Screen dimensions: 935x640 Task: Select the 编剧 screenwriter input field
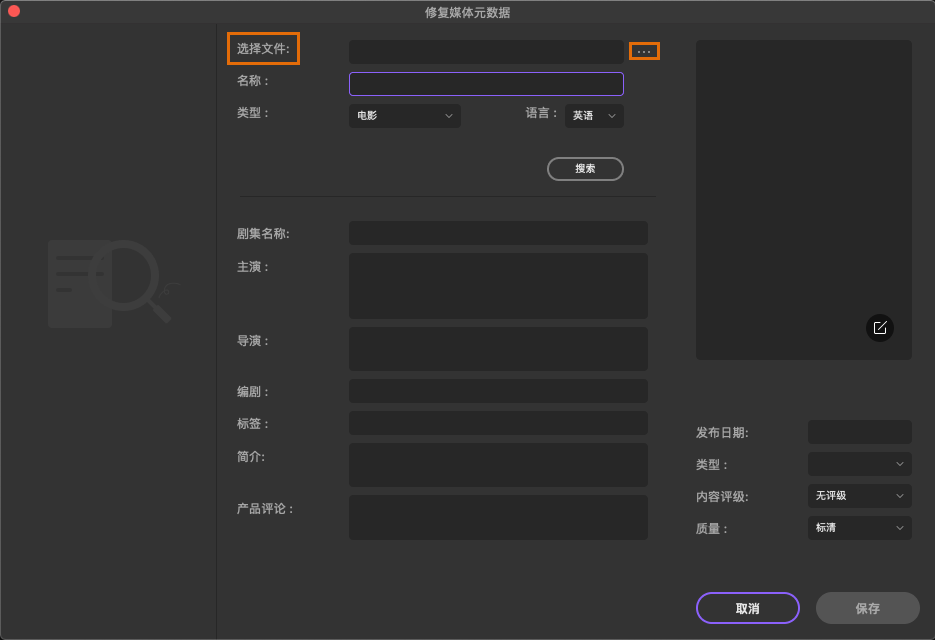[x=497, y=391]
